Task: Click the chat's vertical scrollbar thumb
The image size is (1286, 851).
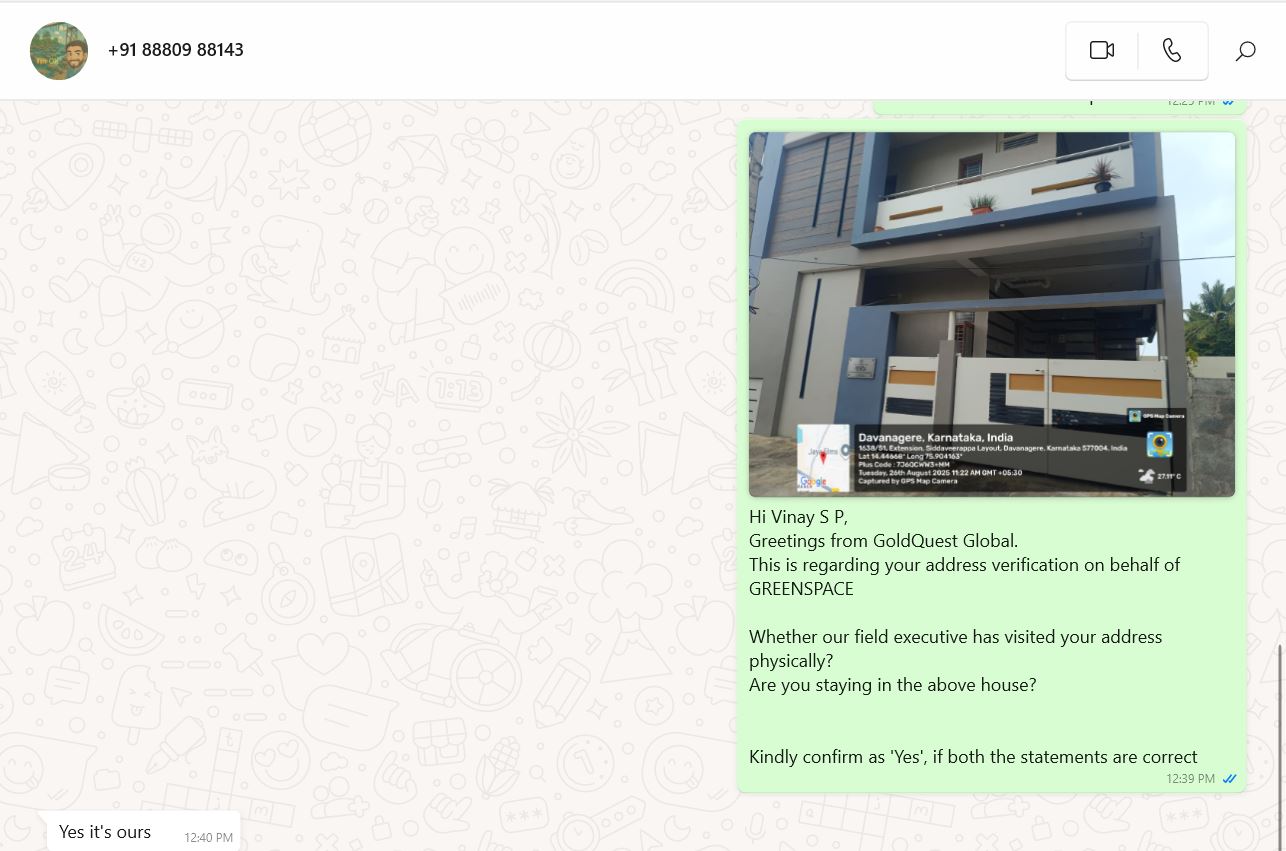Action: click(1281, 746)
